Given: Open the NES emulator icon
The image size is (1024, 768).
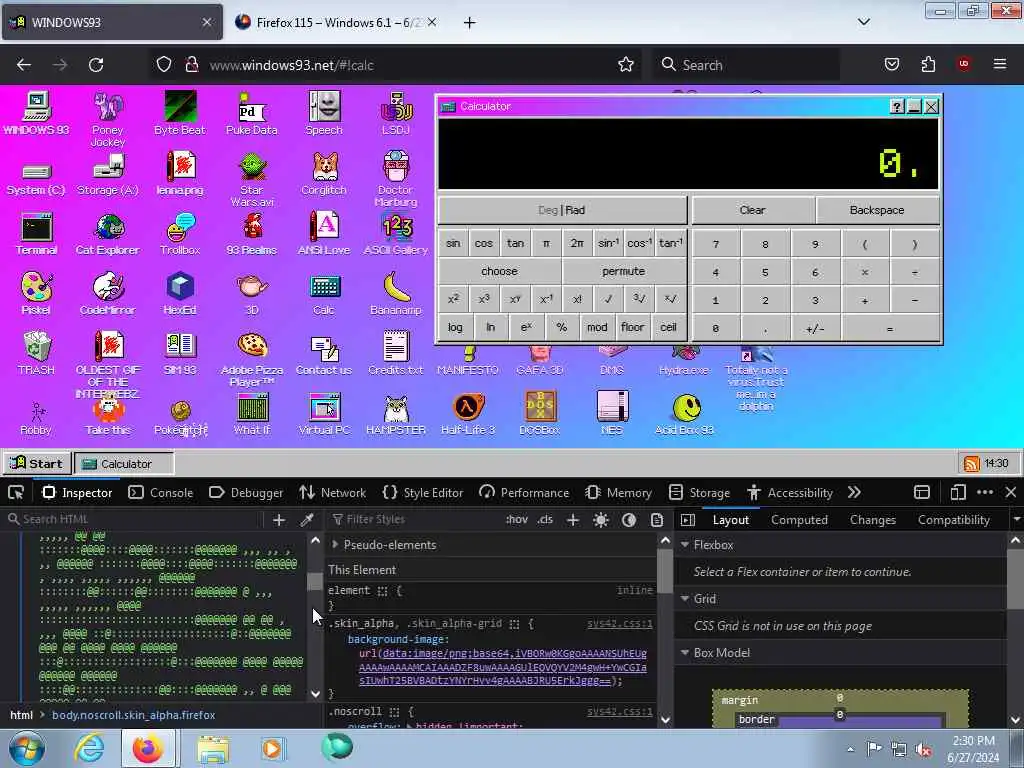Looking at the screenshot, I should pyautogui.click(x=612, y=413).
